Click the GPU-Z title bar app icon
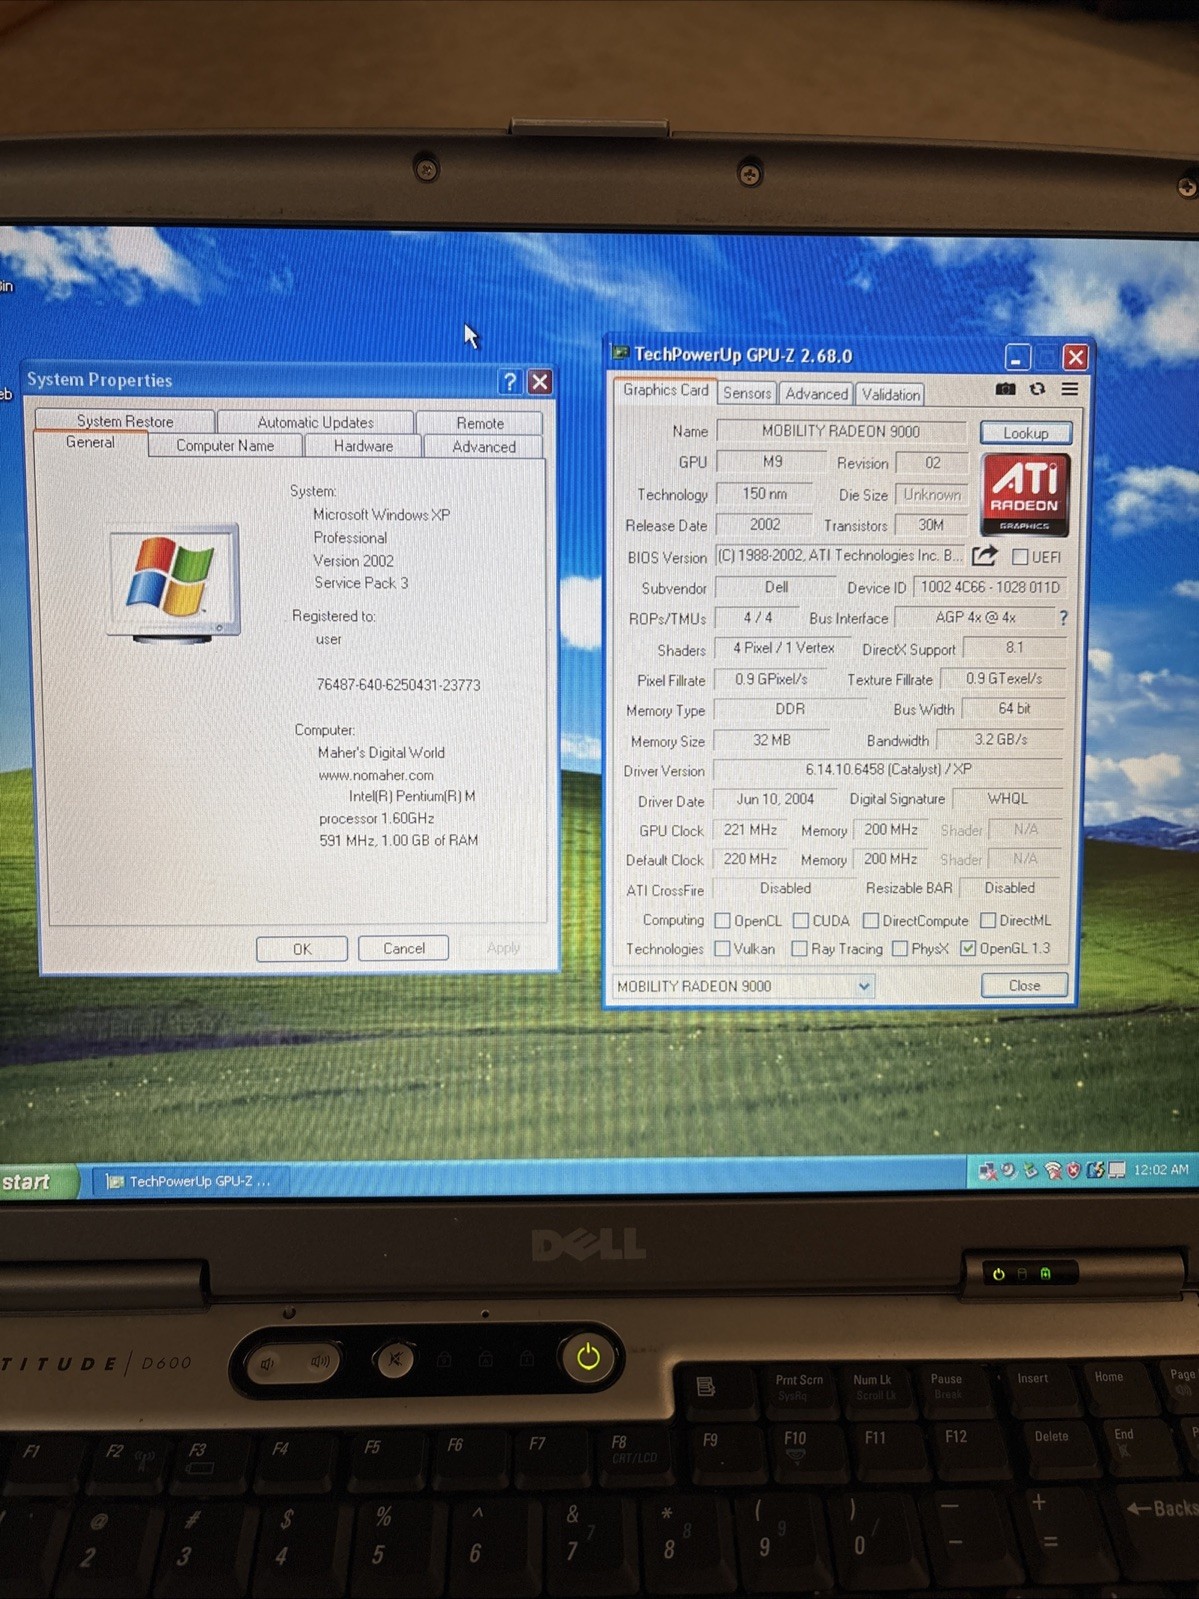The height and width of the screenshot is (1599, 1199). (x=621, y=353)
